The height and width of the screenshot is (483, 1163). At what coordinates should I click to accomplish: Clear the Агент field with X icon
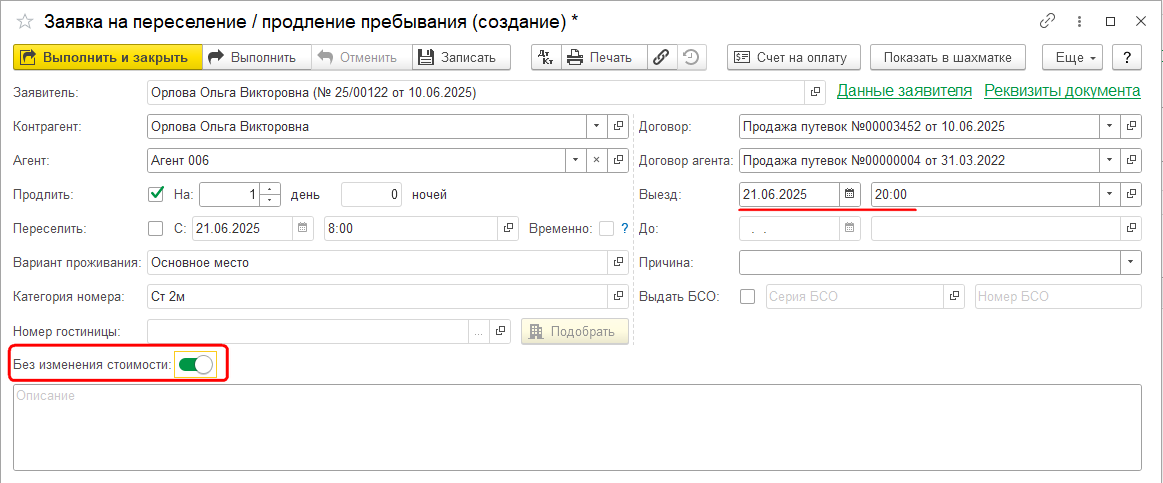[596, 160]
